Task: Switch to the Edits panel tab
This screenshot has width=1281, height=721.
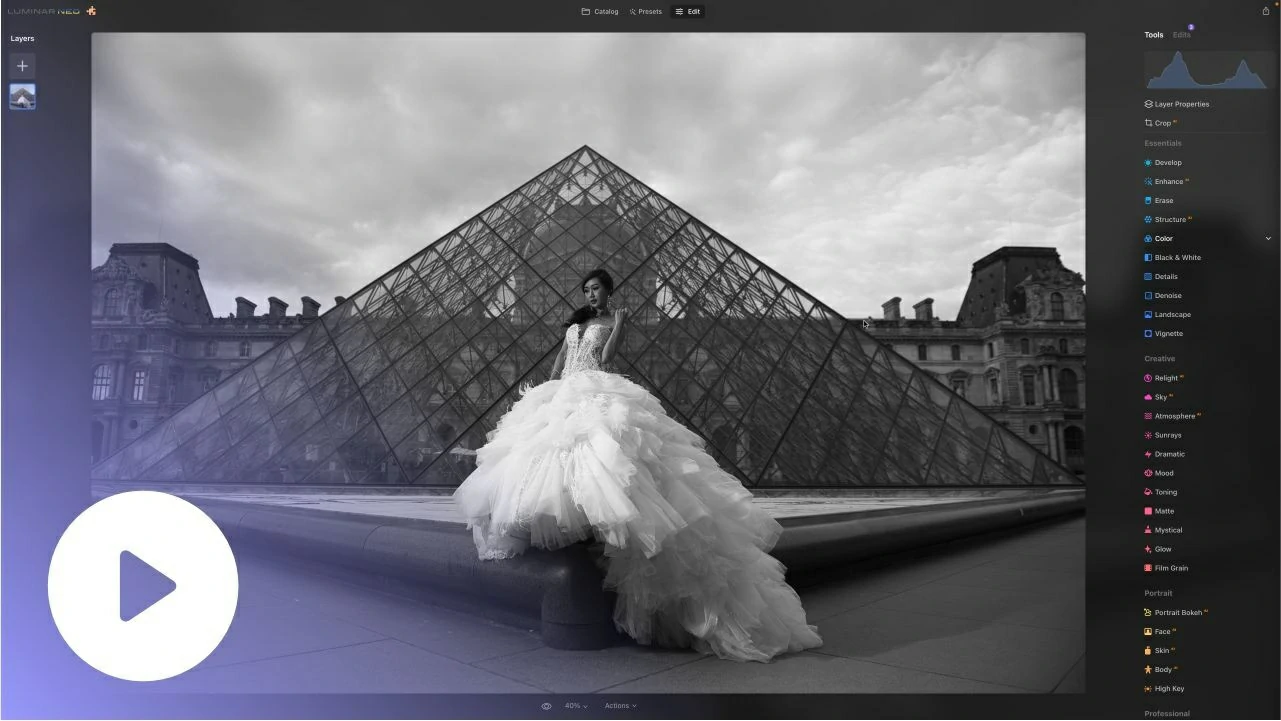Action: [x=1182, y=35]
